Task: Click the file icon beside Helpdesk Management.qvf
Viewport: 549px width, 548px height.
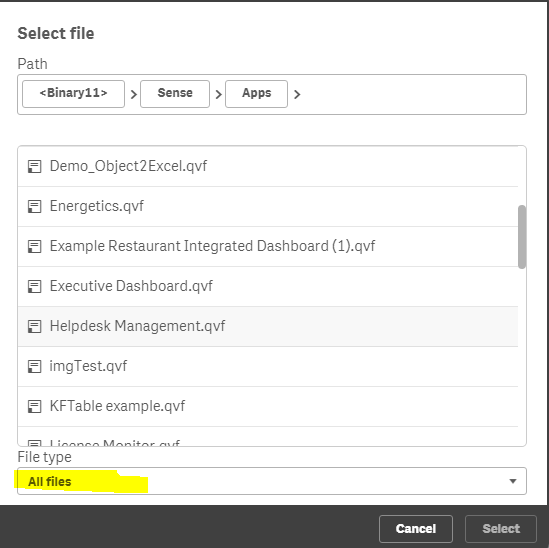Action: tap(34, 326)
